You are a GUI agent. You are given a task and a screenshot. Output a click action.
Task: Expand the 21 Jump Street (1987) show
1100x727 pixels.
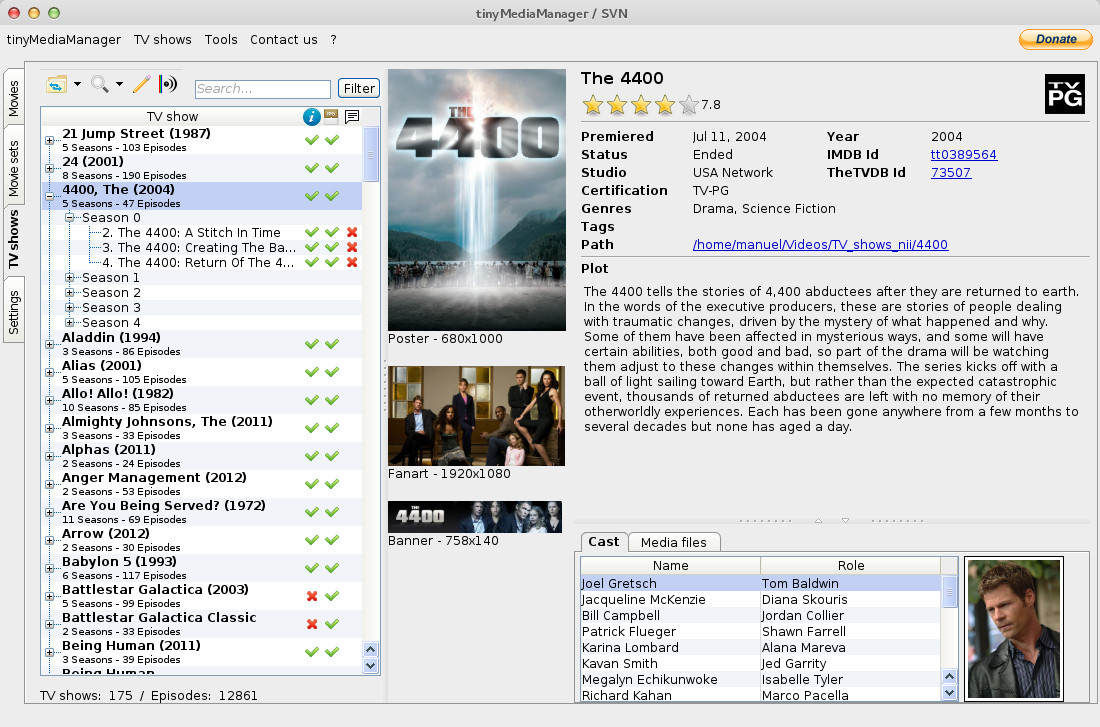click(x=50, y=140)
